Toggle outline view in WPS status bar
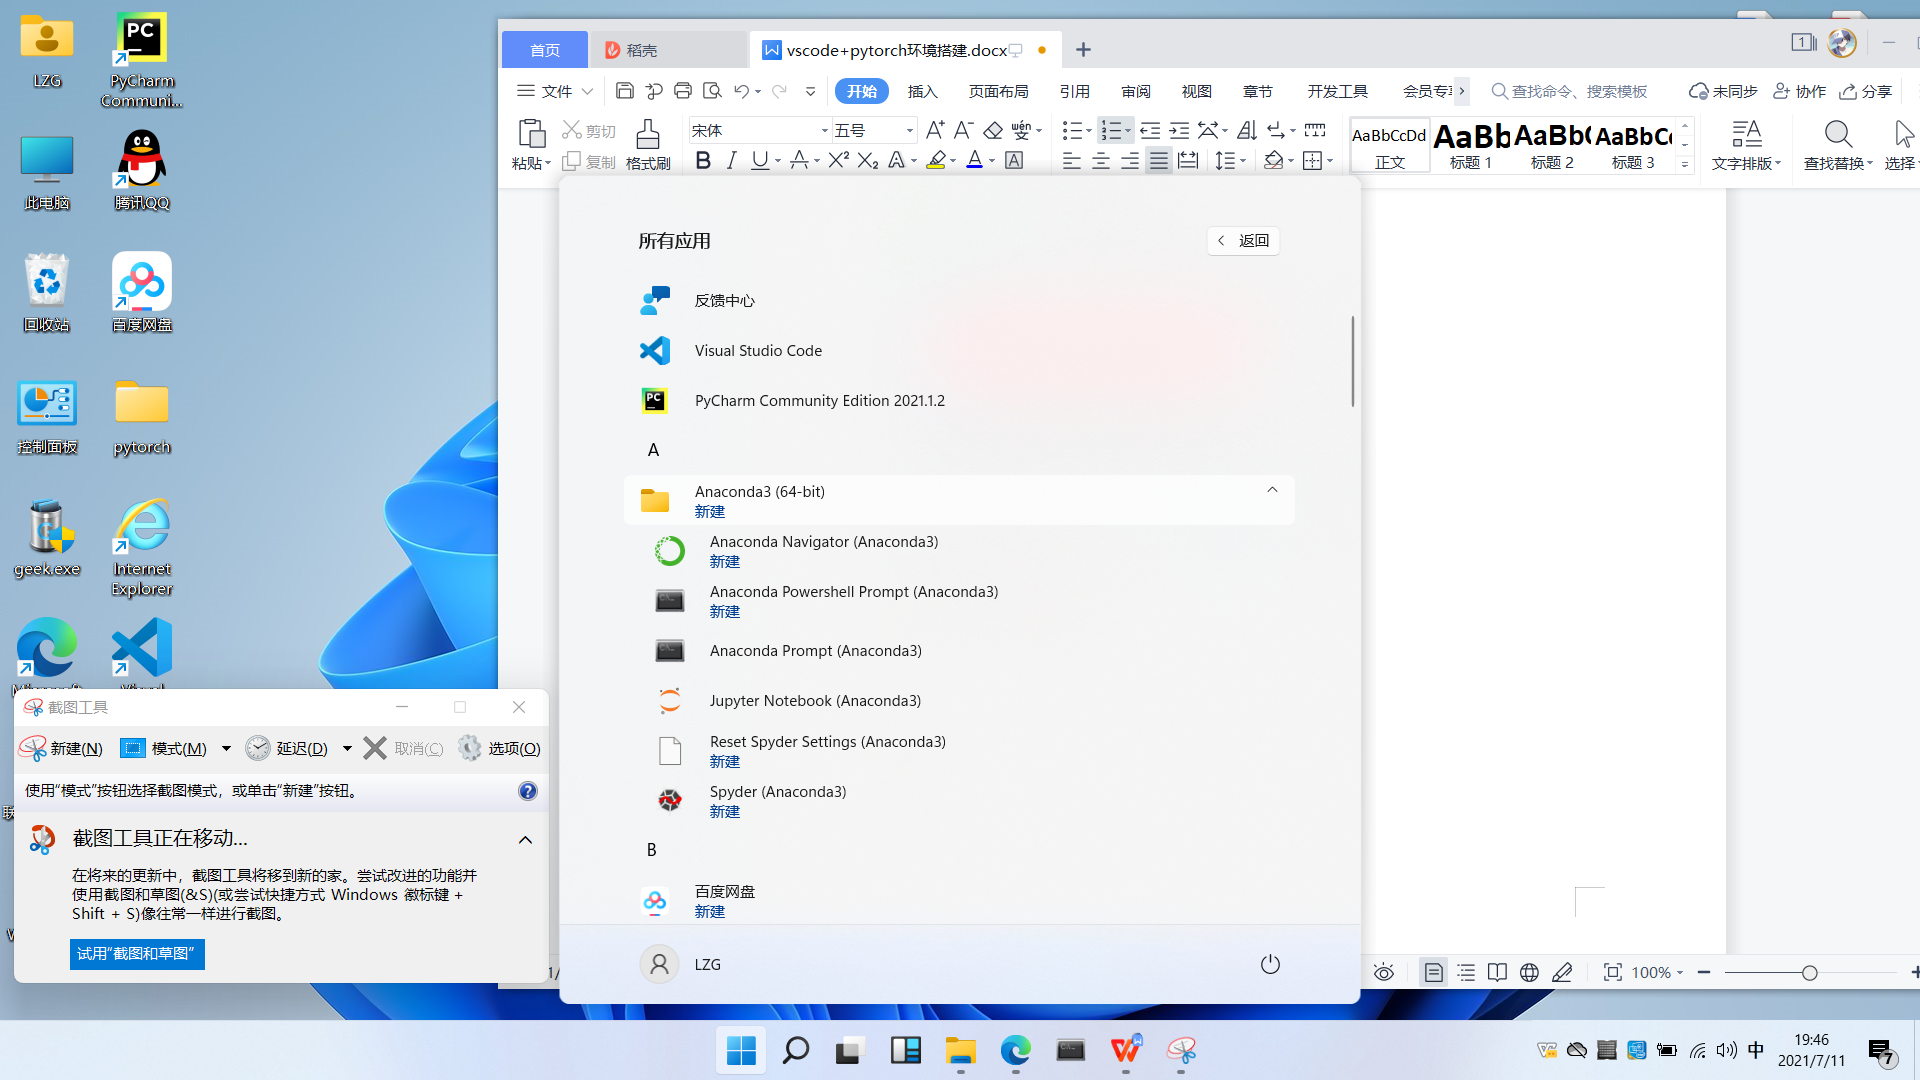 tap(1466, 972)
